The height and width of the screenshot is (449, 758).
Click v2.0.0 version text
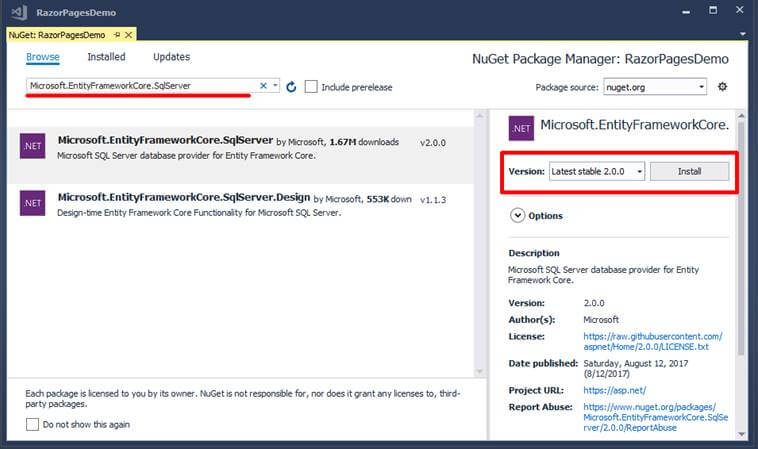[433, 143]
